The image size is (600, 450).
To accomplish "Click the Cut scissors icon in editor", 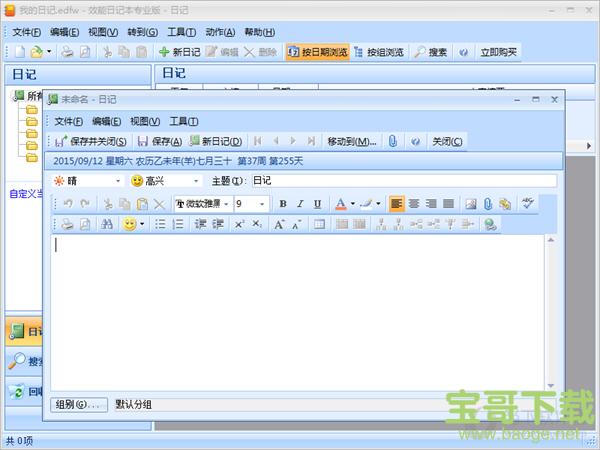I will (108, 204).
